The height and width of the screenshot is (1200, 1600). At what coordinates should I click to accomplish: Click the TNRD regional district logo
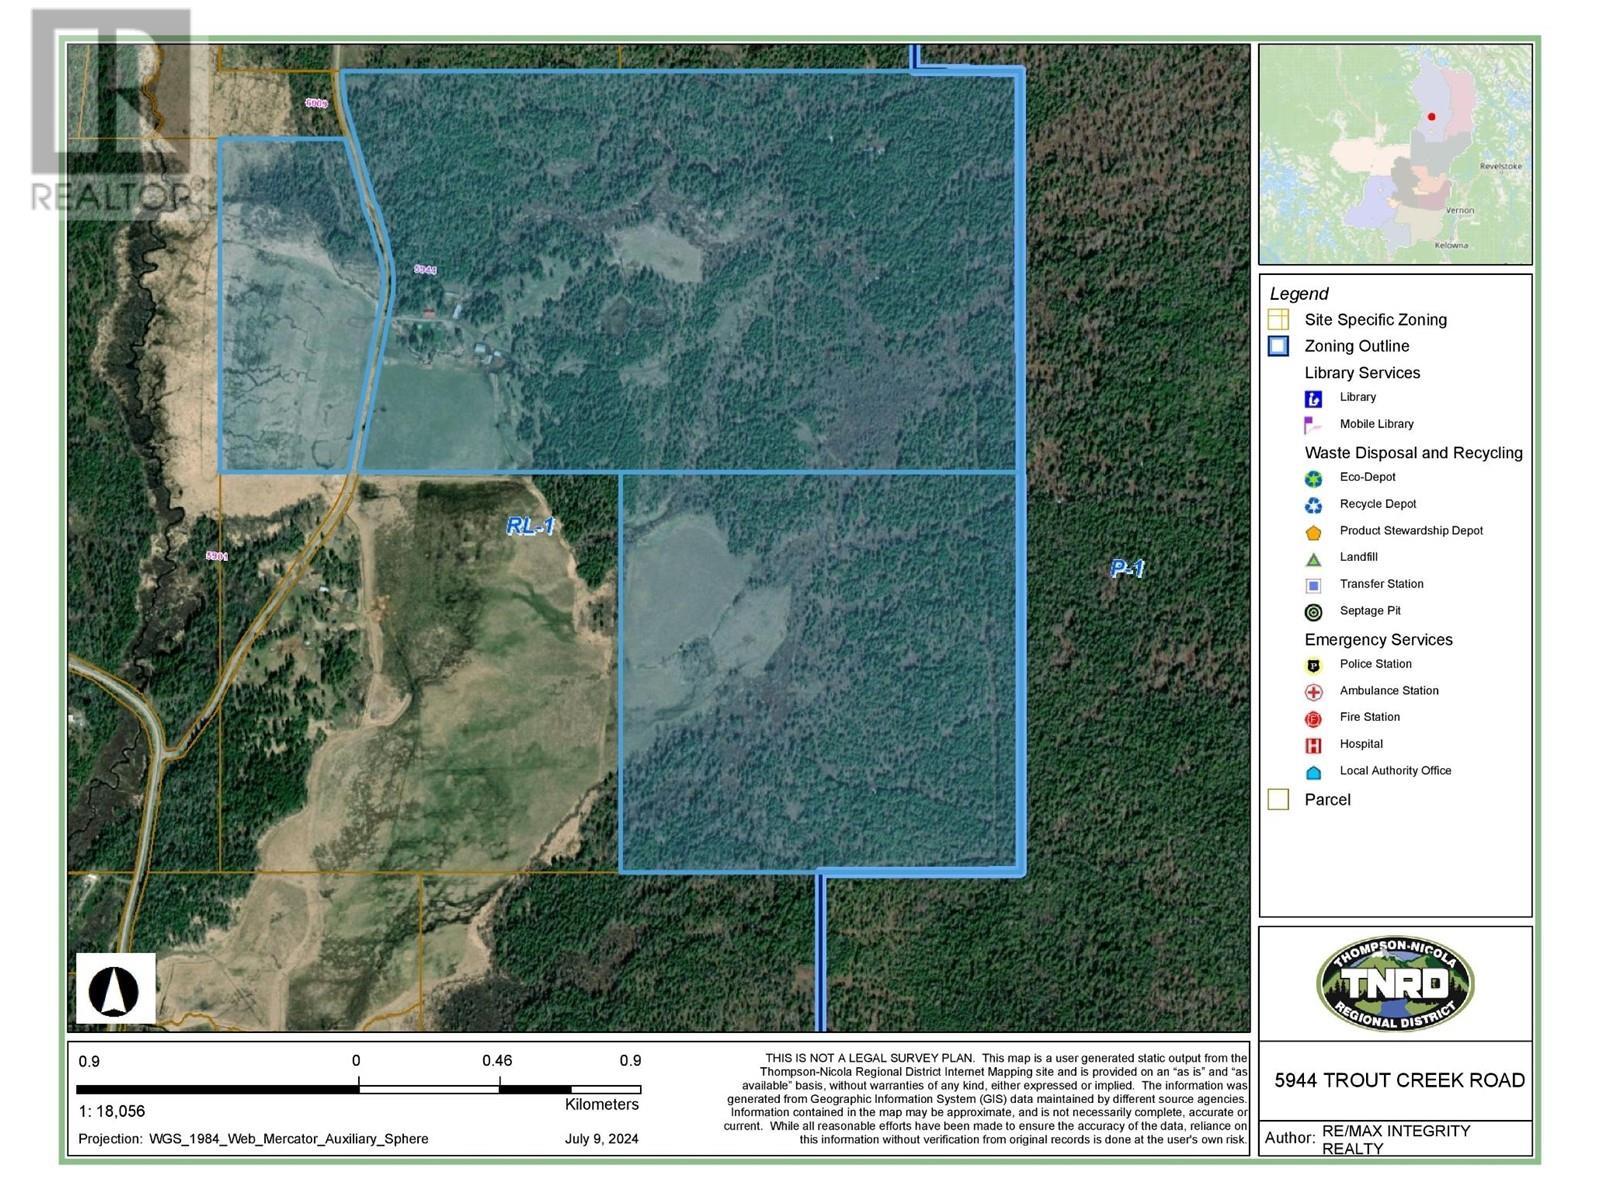pyautogui.click(x=1395, y=984)
